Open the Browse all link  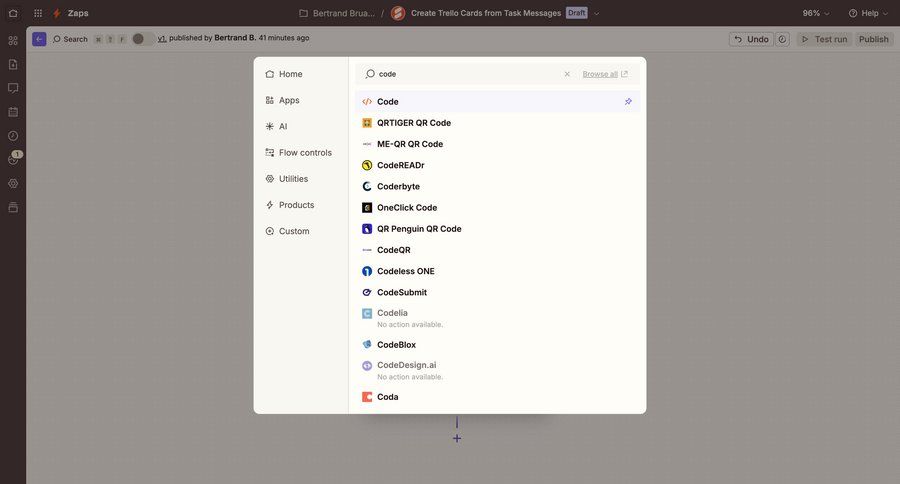[605, 74]
